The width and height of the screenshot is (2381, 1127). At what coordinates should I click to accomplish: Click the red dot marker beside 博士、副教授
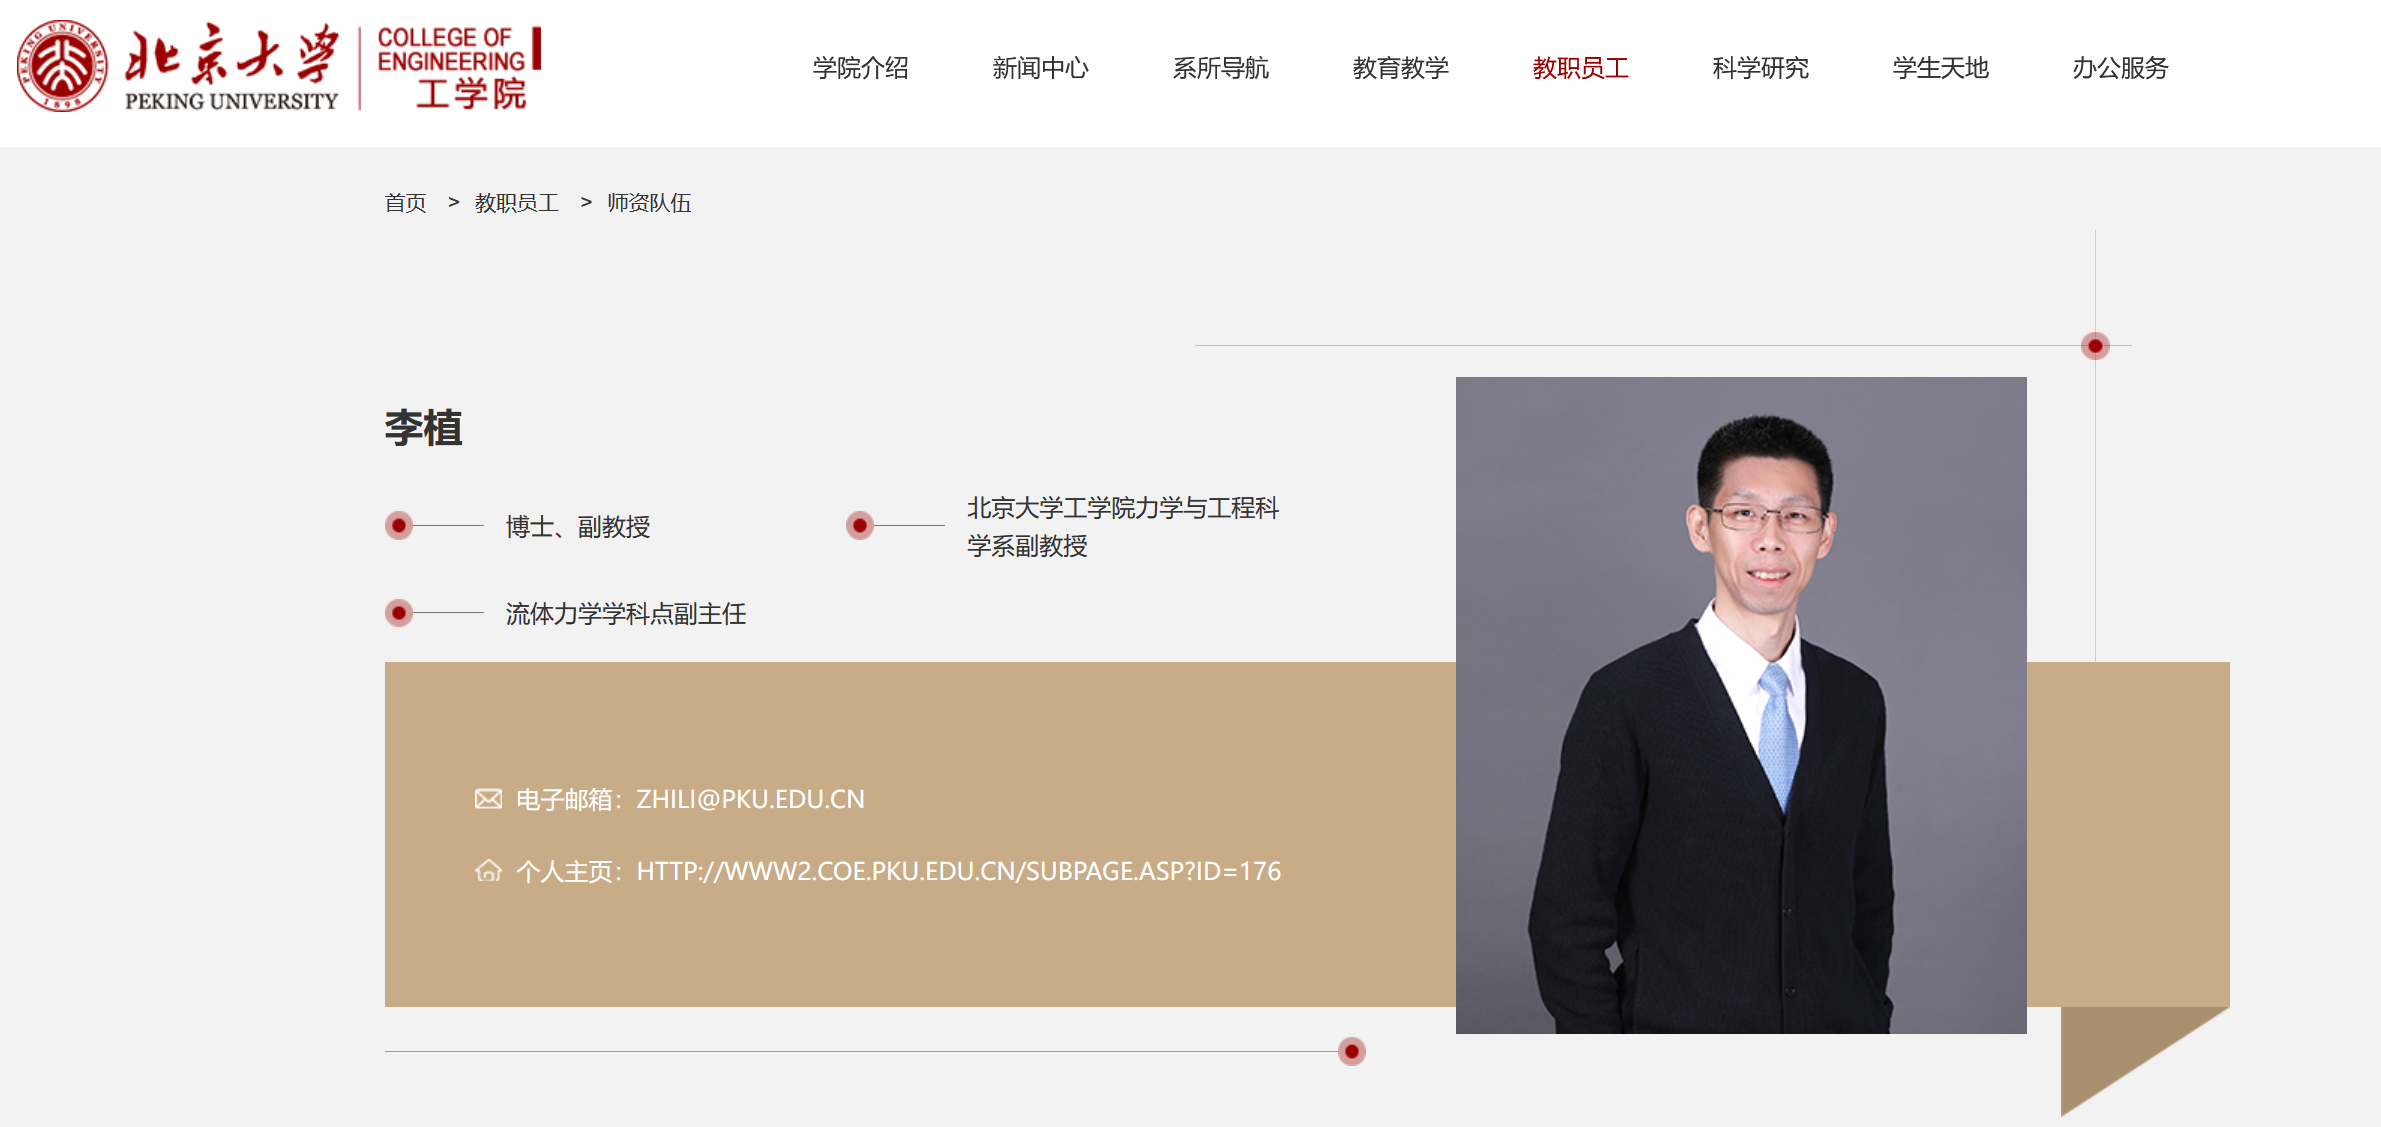pos(398,524)
